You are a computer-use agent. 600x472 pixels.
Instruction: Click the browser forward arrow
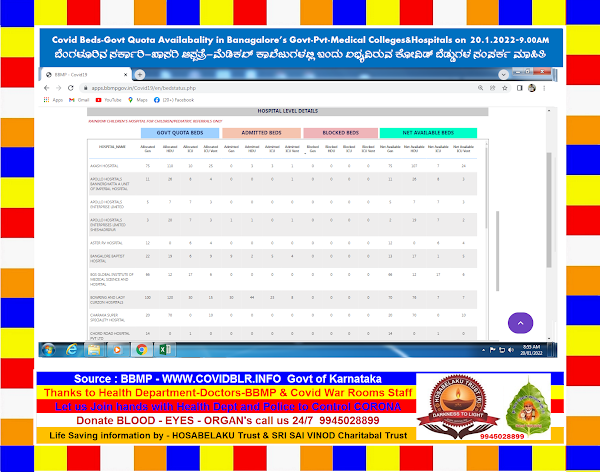[x=59, y=88]
